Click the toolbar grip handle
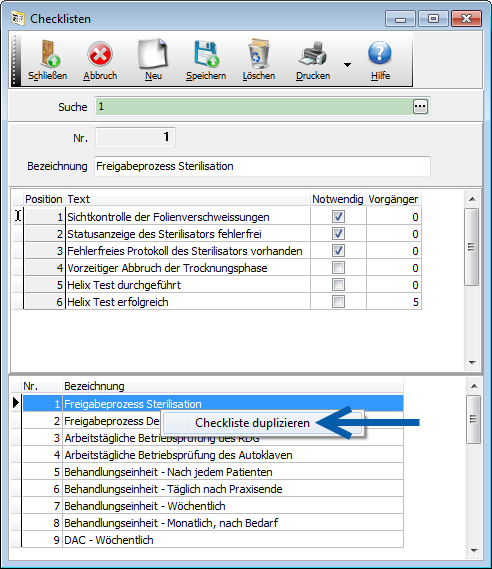492x569 pixels. coord(15,60)
